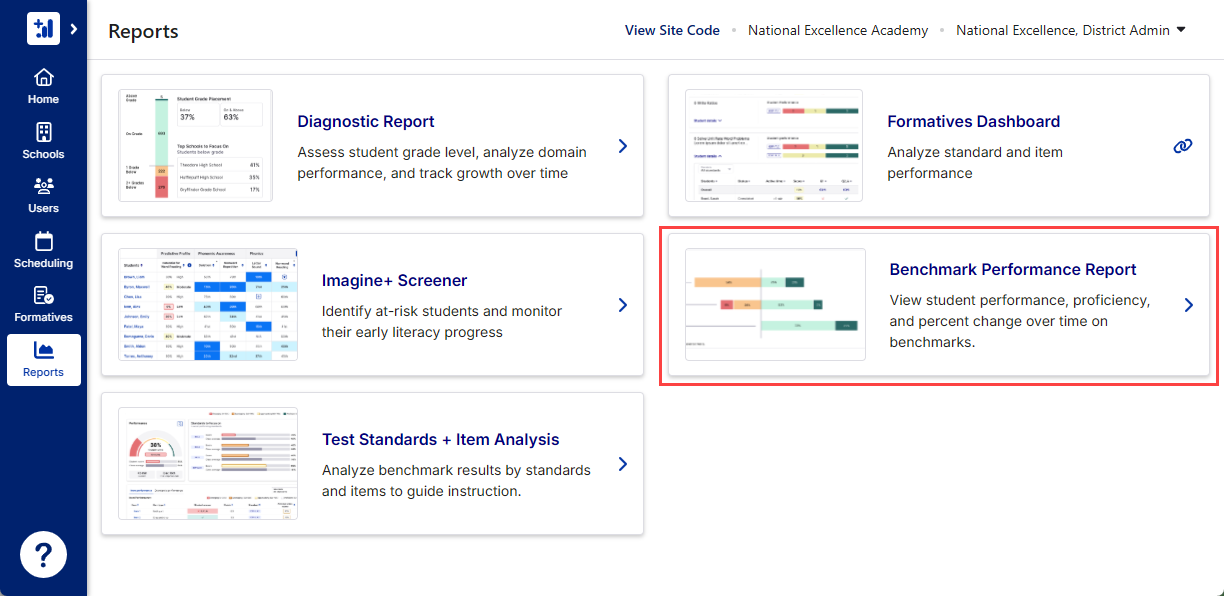1224x596 pixels.
Task: Click the Home label in sidebar
Action: click(x=43, y=99)
